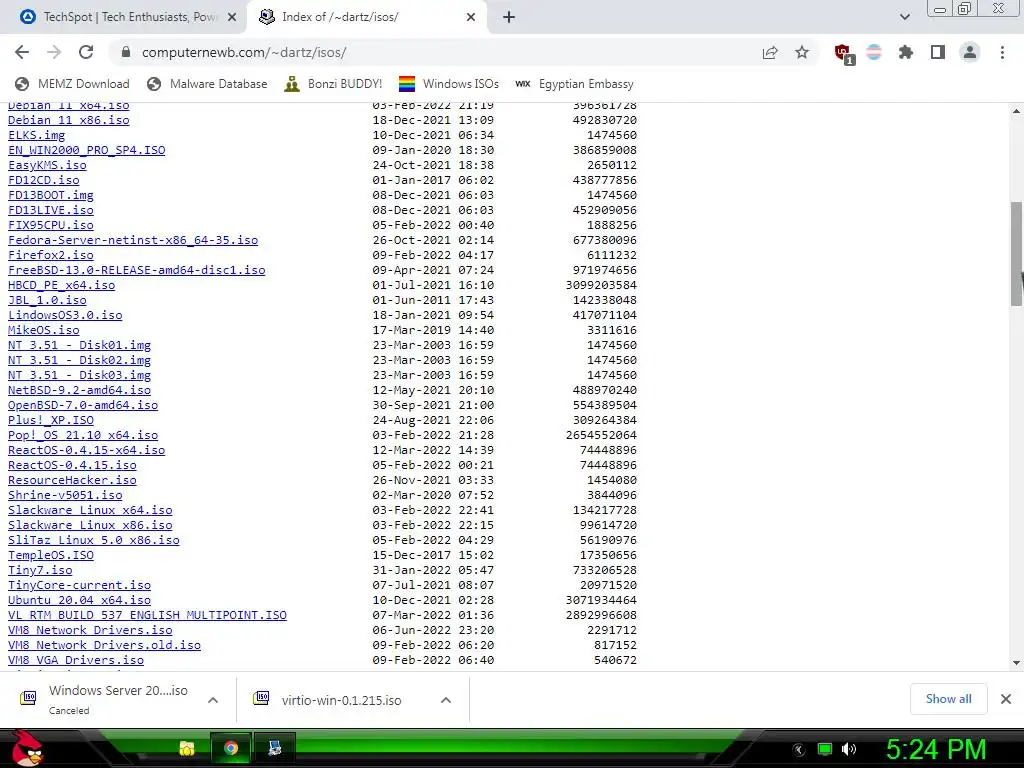1024x768 pixels.
Task: Click the volume speaker tray icon
Action: [x=848, y=749]
